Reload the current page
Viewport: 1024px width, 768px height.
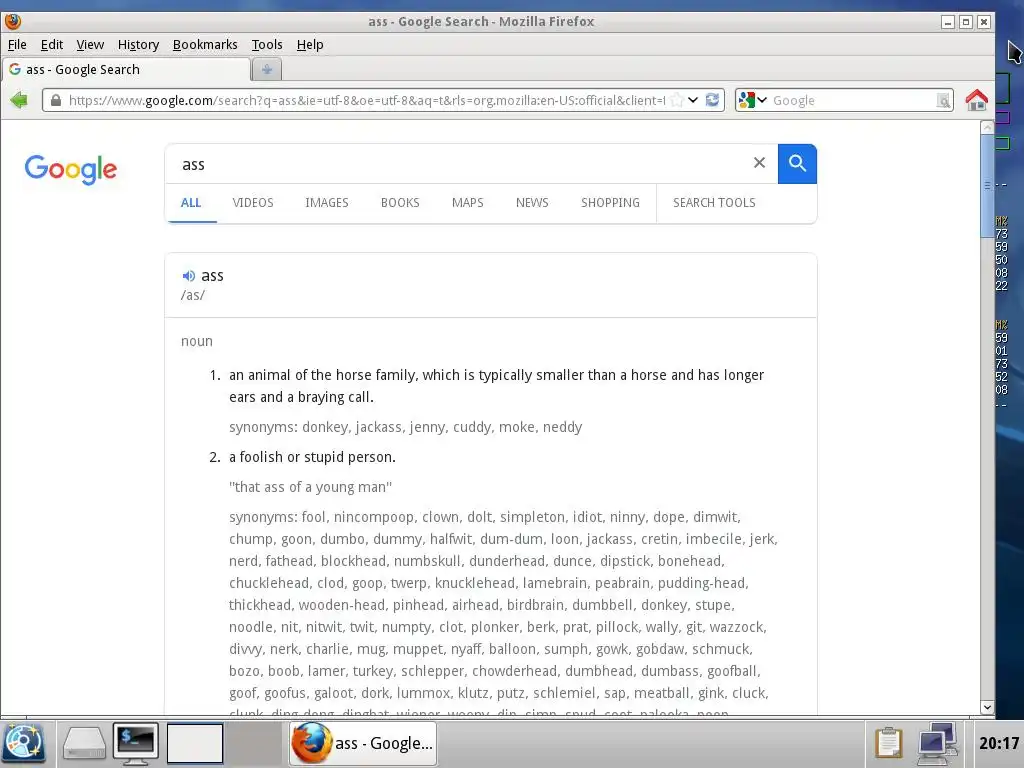coord(712,100)
